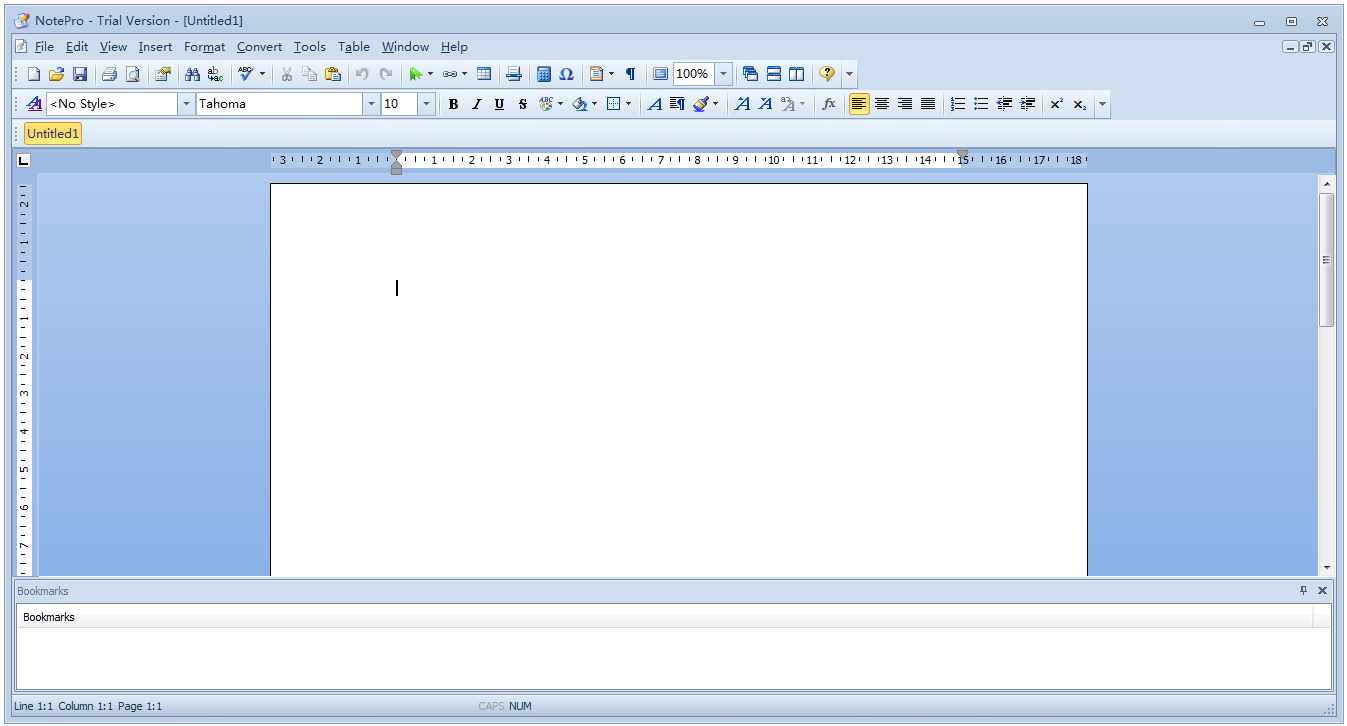Screen dimensions: 1347x726
Task: Open the Tahoma font name dropdown
Action: click(x=371, y=104)
